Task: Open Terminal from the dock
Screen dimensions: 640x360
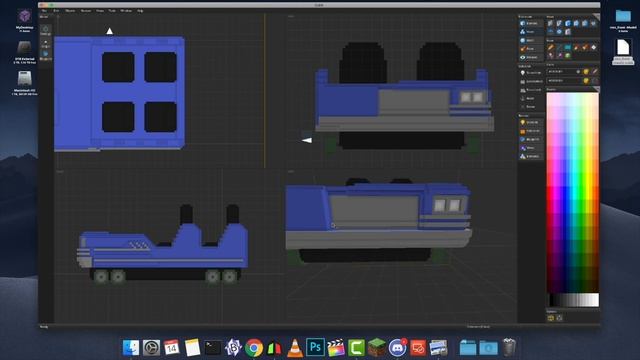Action: click(x=213, y=348)
